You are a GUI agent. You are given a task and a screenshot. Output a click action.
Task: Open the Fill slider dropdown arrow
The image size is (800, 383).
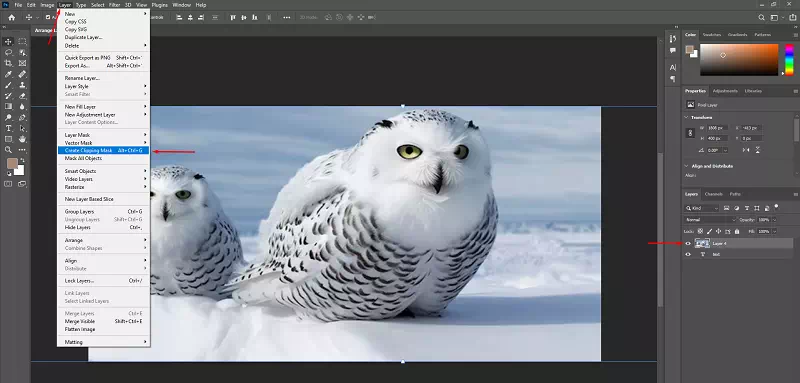tap(774, 232)
